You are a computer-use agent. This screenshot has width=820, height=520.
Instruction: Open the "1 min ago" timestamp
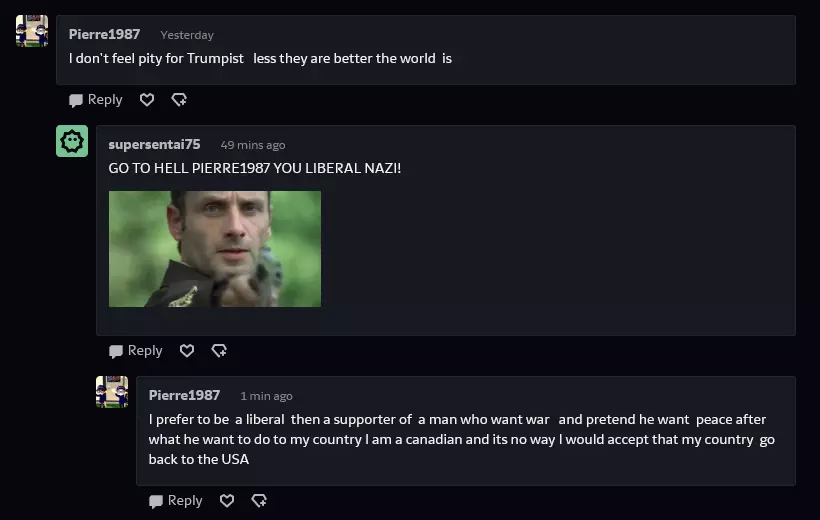(x=266, y=396)
